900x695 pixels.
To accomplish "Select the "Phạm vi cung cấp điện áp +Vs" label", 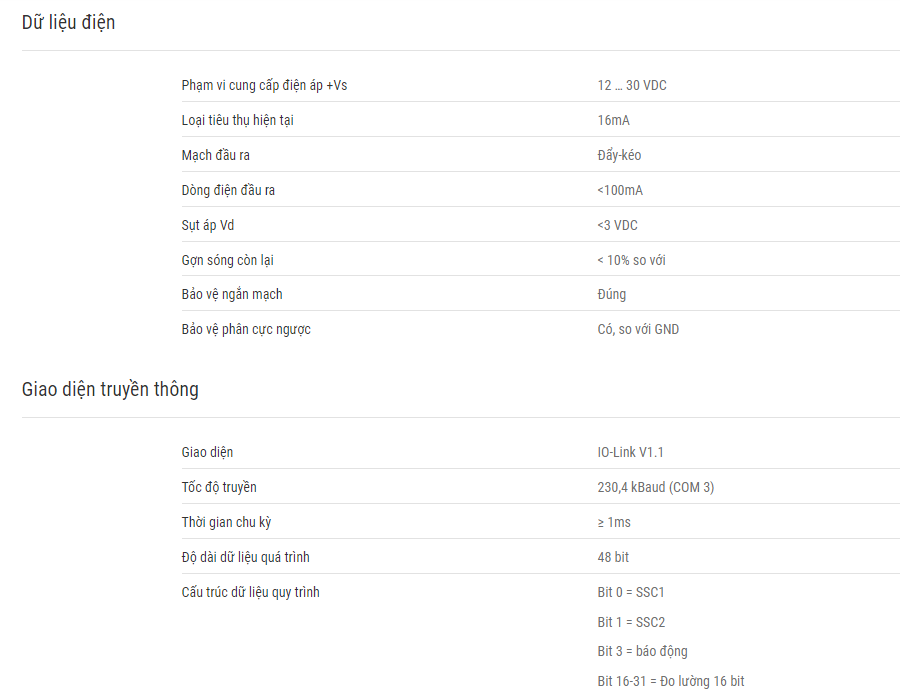I will 264,86.
